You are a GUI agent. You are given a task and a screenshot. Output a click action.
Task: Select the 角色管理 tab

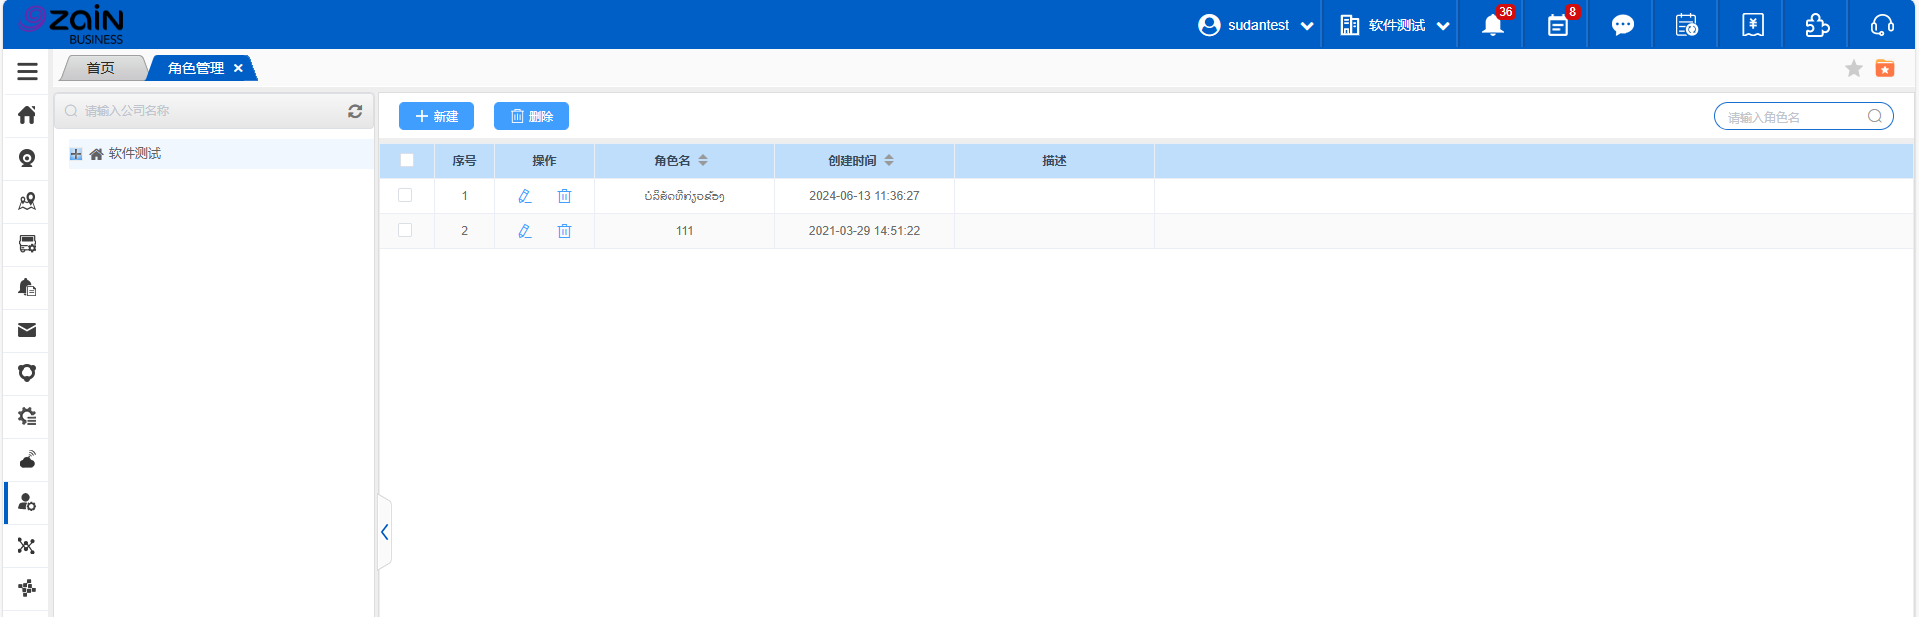(196, 68)
